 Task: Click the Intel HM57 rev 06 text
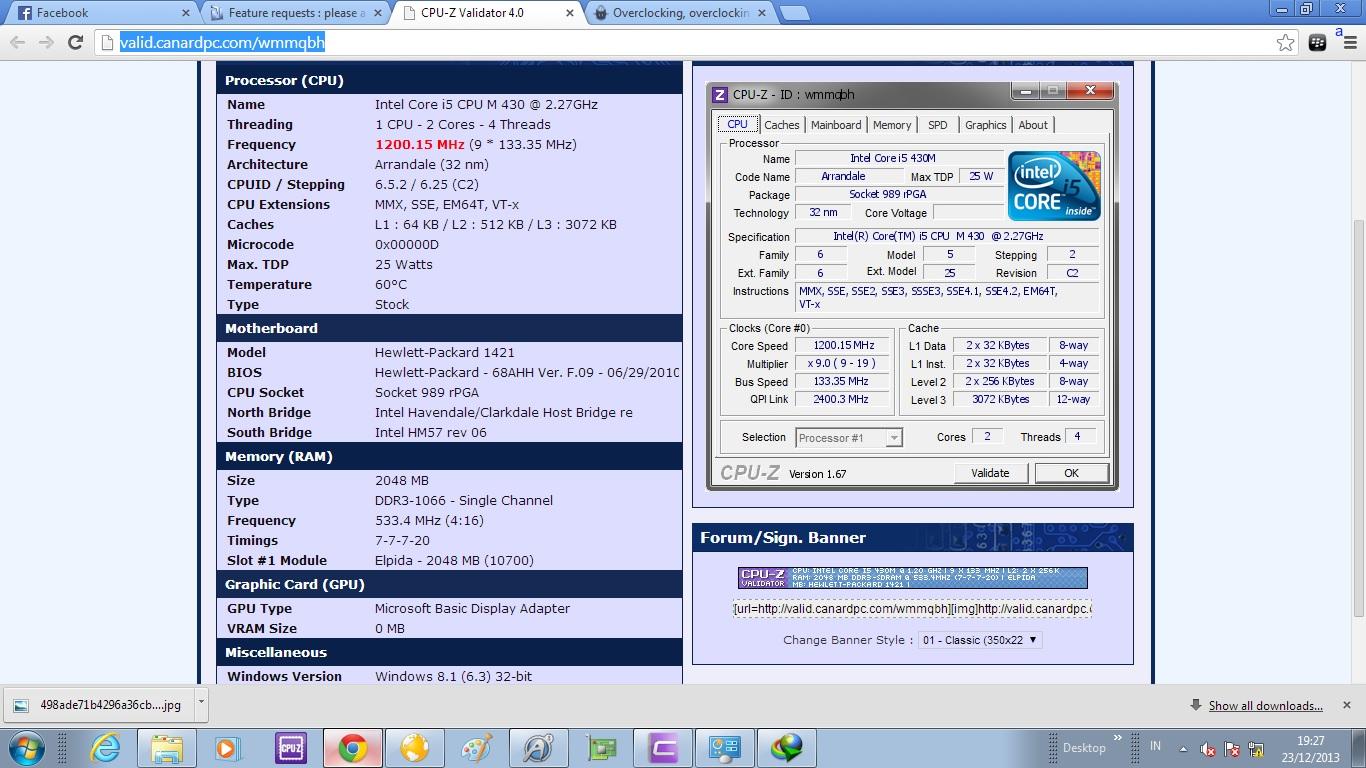(x=431, y=432)
